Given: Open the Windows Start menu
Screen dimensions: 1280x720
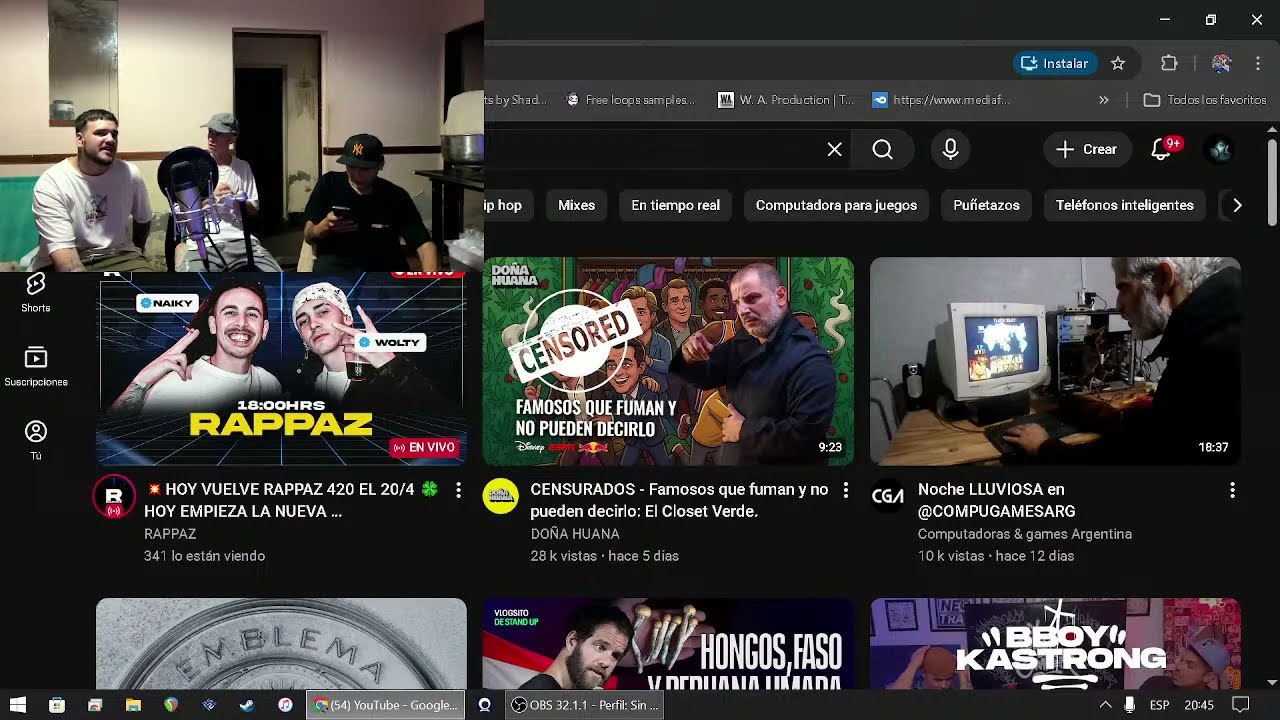Looking at the screenshot, I should (17, 705).
